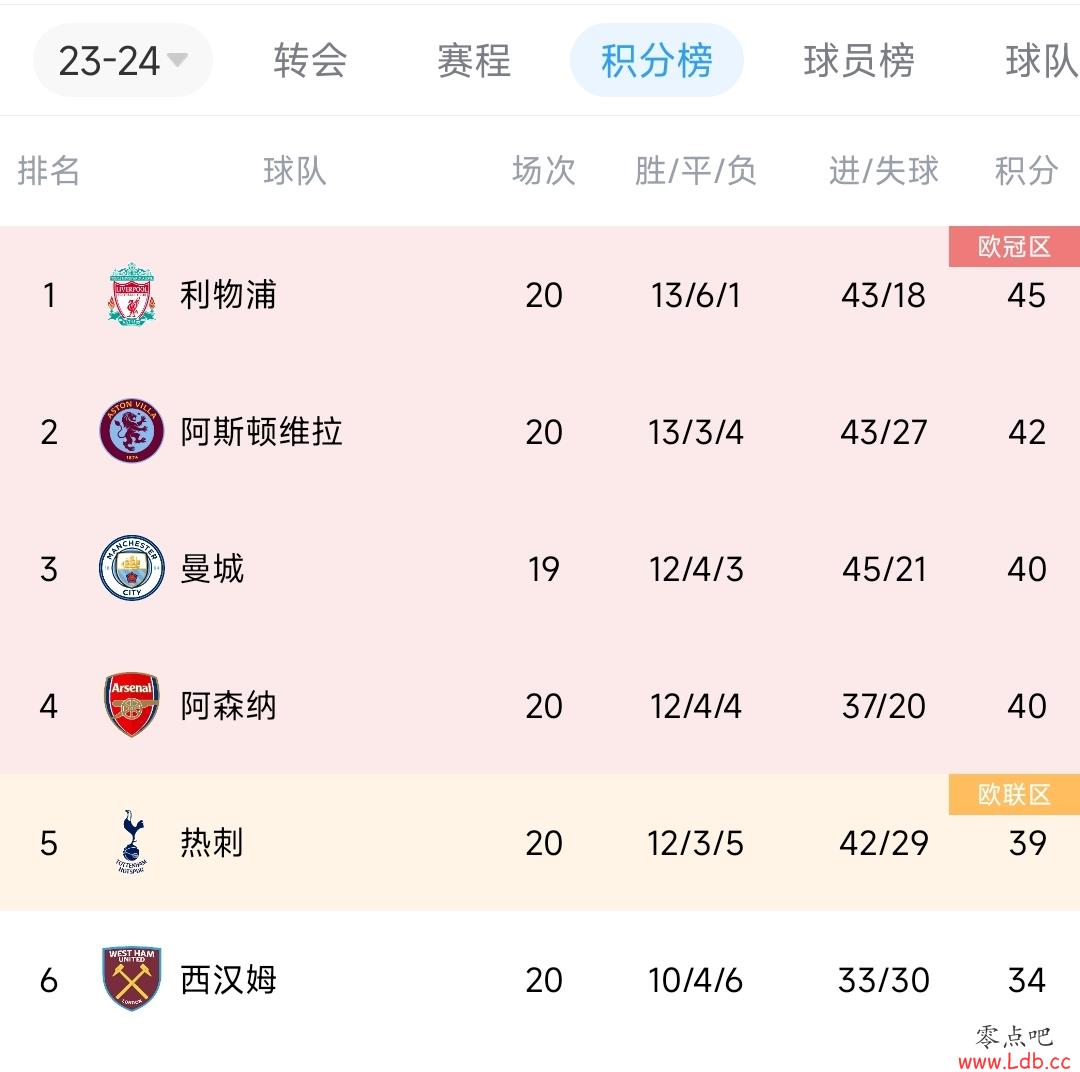Click the Manchester City club crest
This screenshot has height=1072, width=1080.
132,568
